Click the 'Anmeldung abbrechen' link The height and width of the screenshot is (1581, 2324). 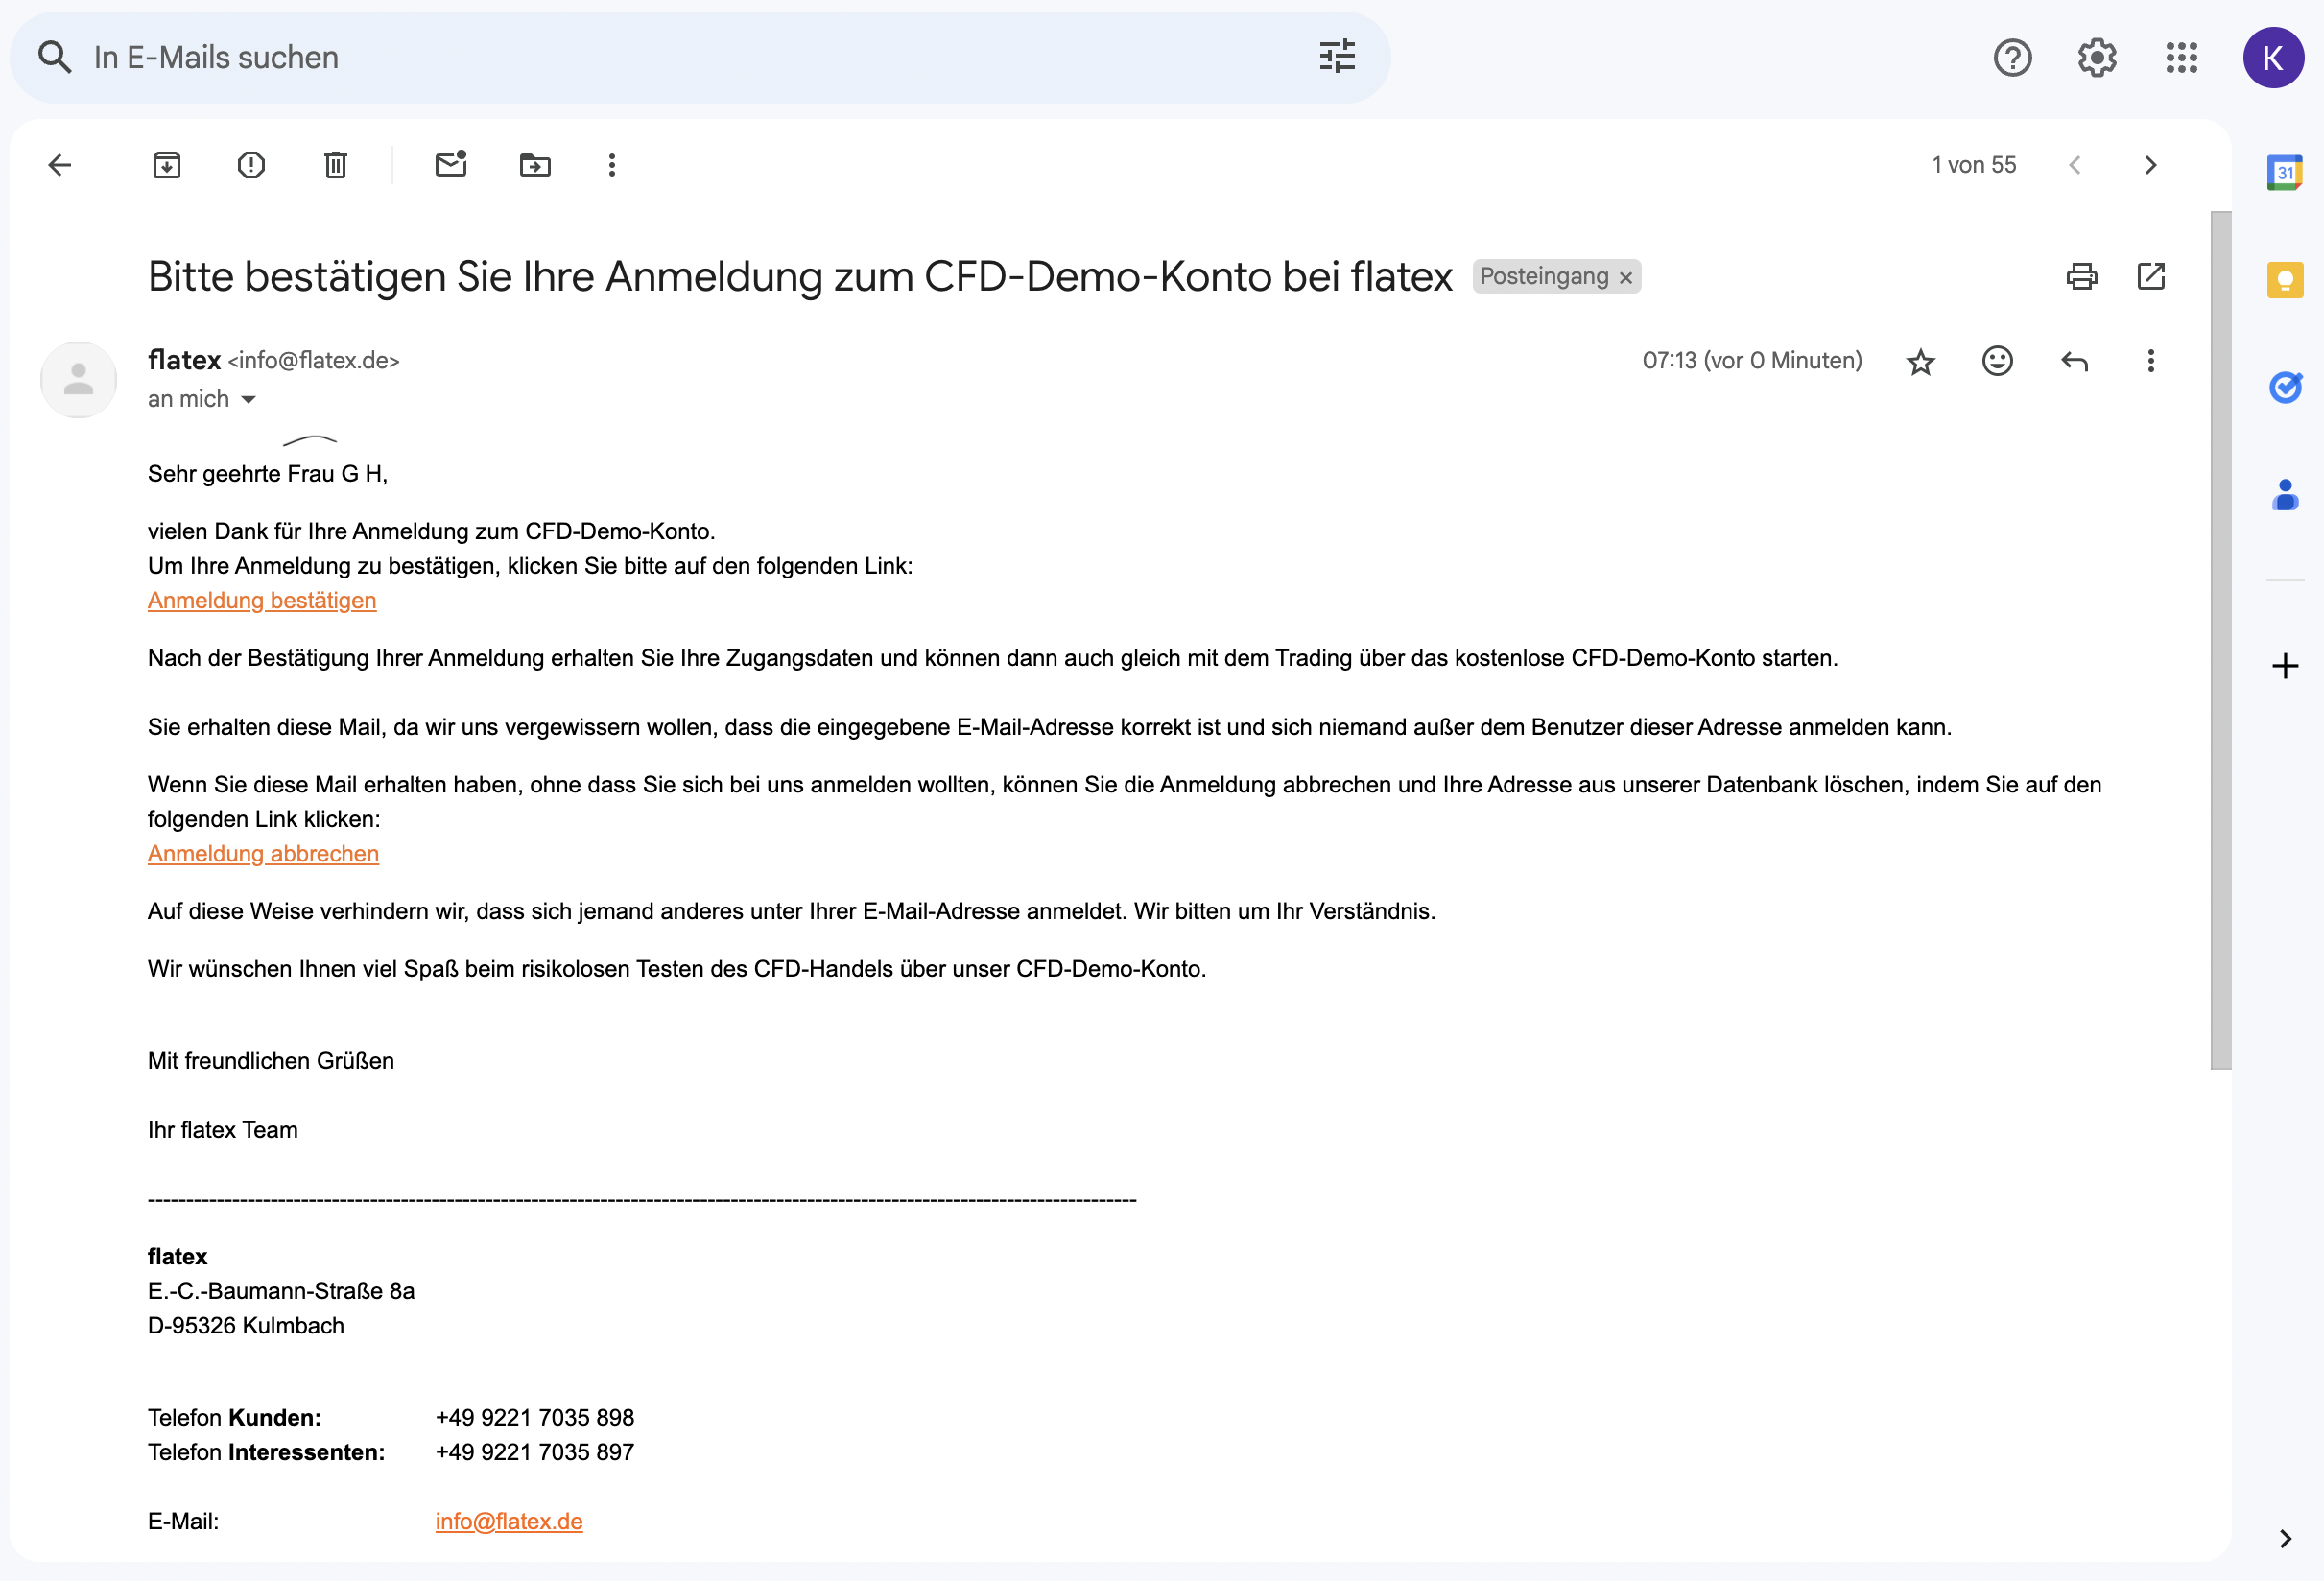click(263, 854)
